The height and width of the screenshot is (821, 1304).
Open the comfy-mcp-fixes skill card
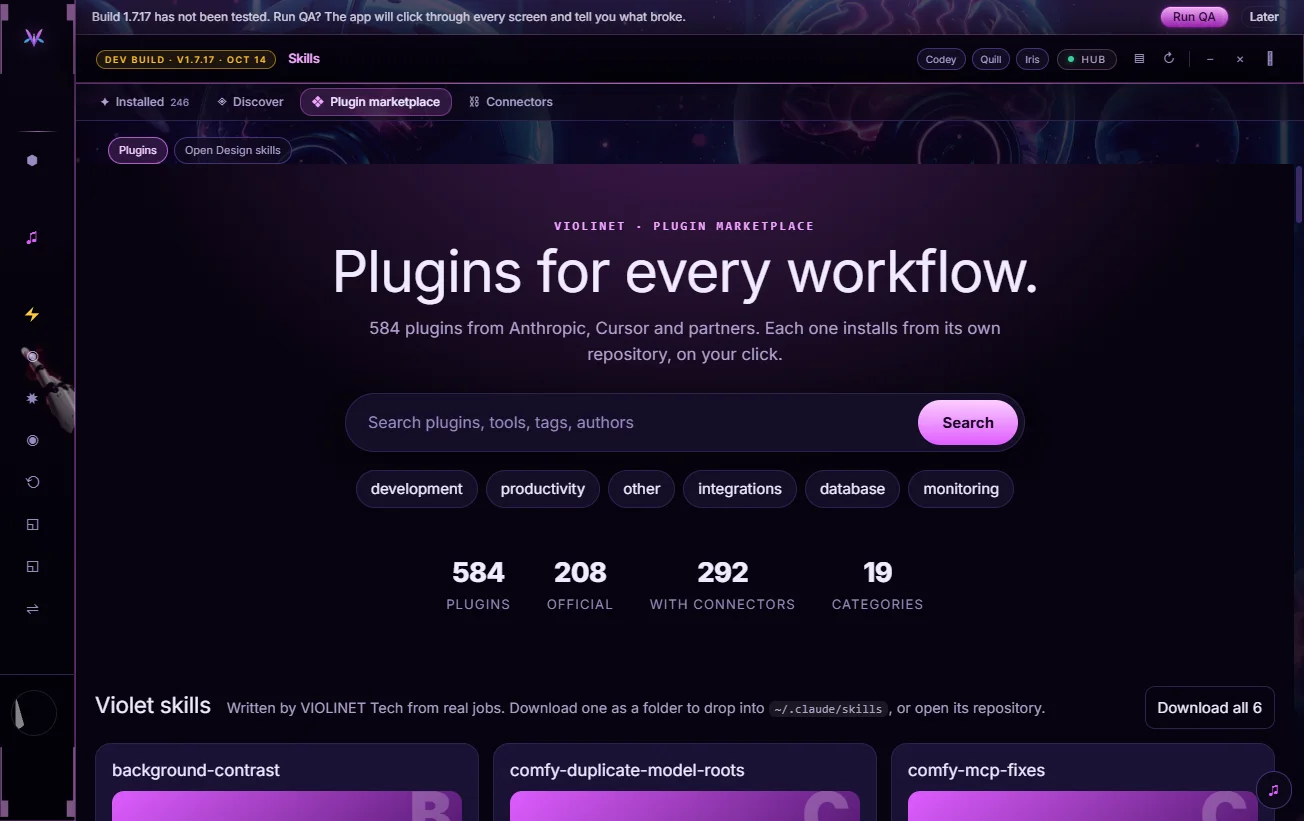click(1083, 782)
